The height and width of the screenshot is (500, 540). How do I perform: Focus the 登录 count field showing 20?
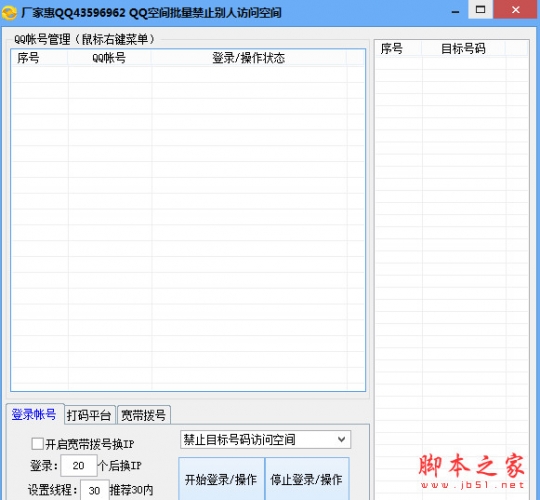79,466
